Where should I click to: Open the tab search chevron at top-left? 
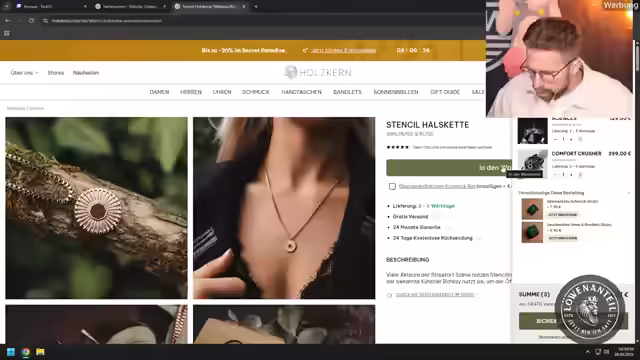tap(7, 6)
